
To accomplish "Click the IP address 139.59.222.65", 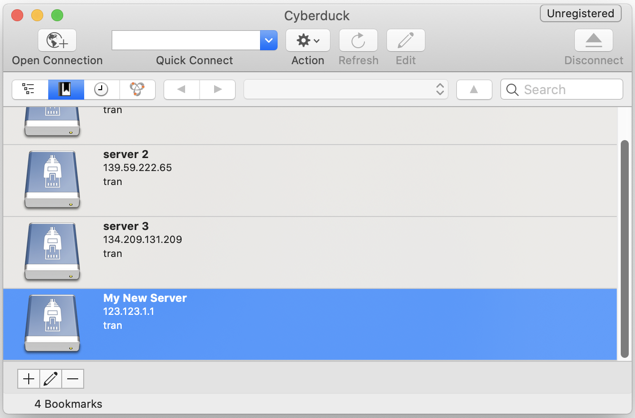I will (137, 168).
